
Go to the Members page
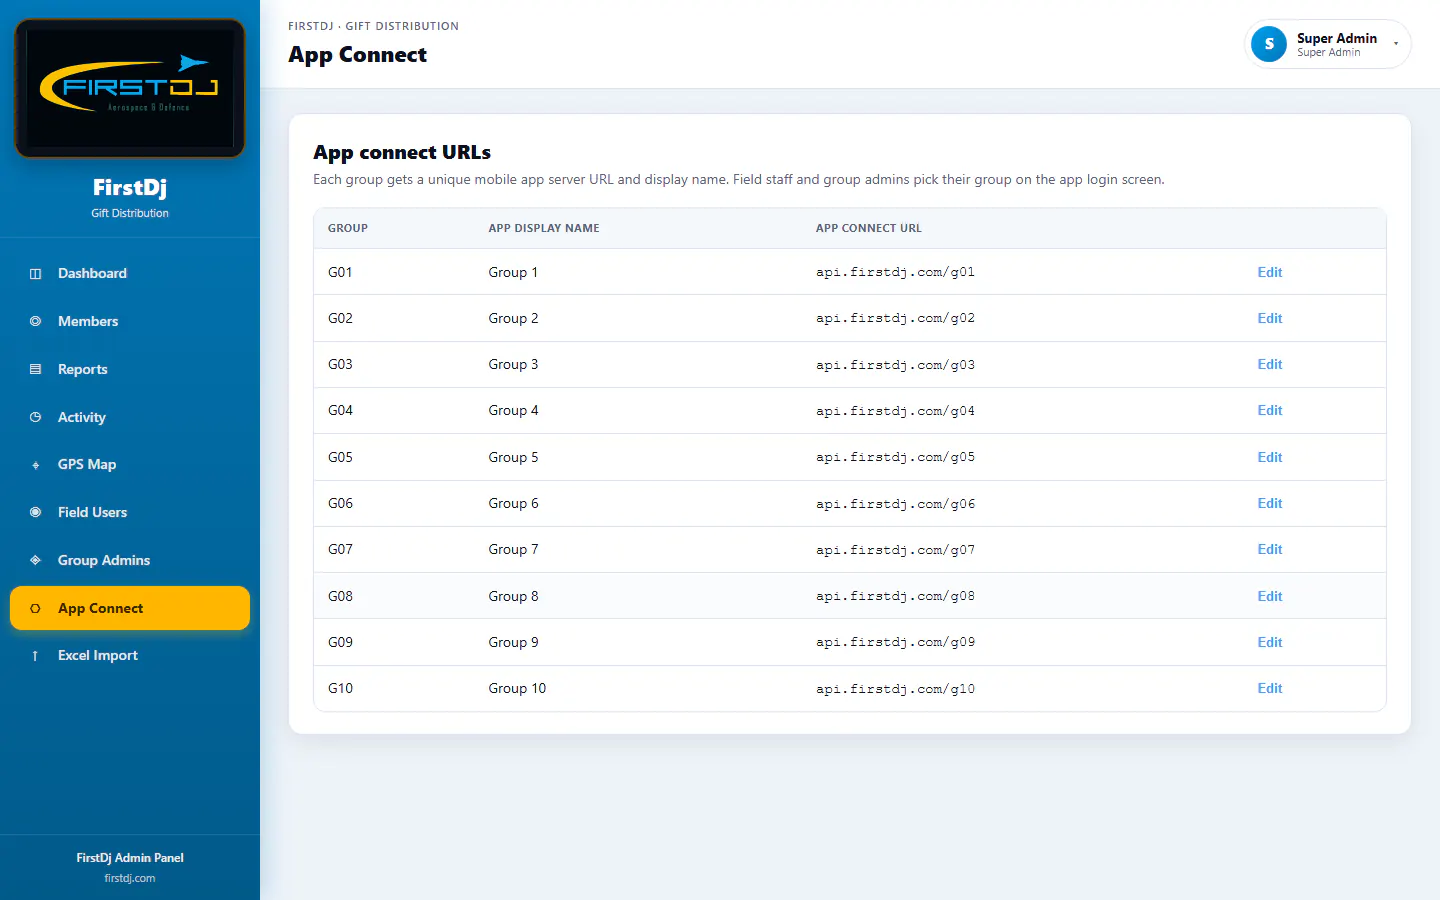(130, 321)
